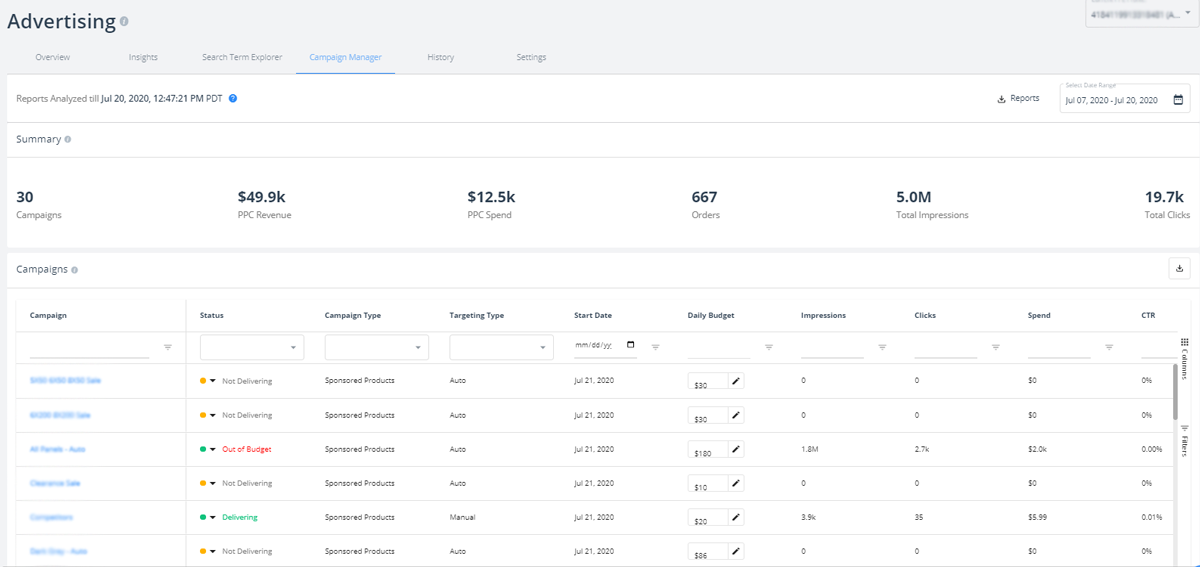Click the download icon in Campaigns section
The image size is (1200, 567).
tap(1179, 268)
